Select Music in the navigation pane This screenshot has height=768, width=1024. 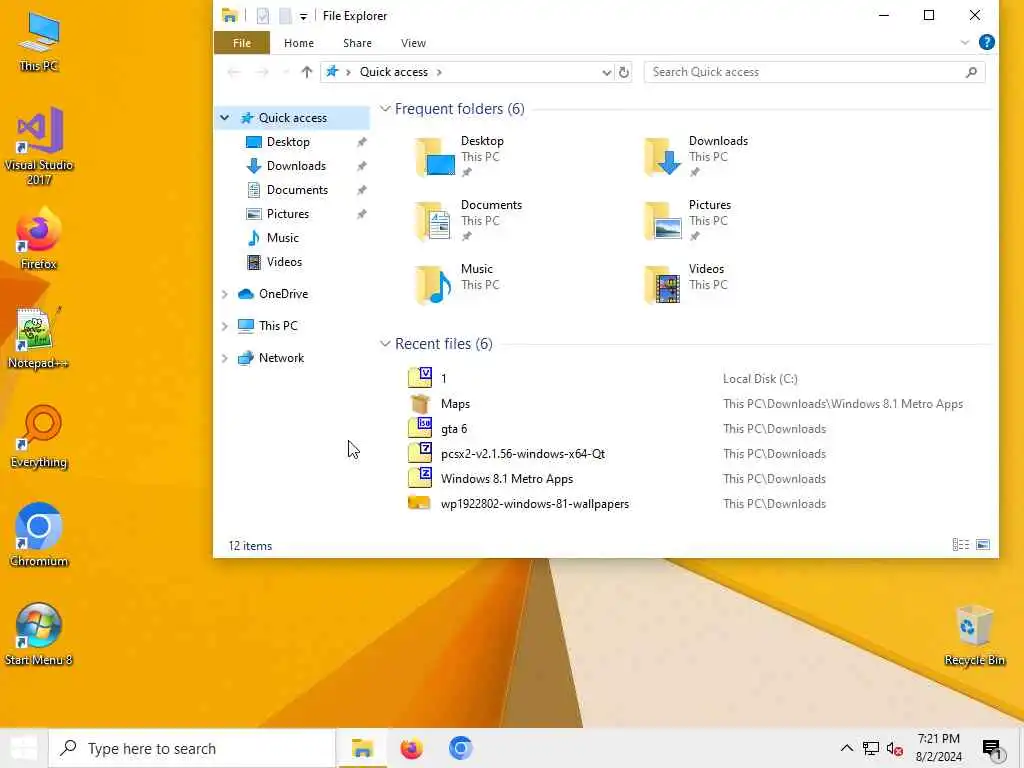[x=282, y=238]
